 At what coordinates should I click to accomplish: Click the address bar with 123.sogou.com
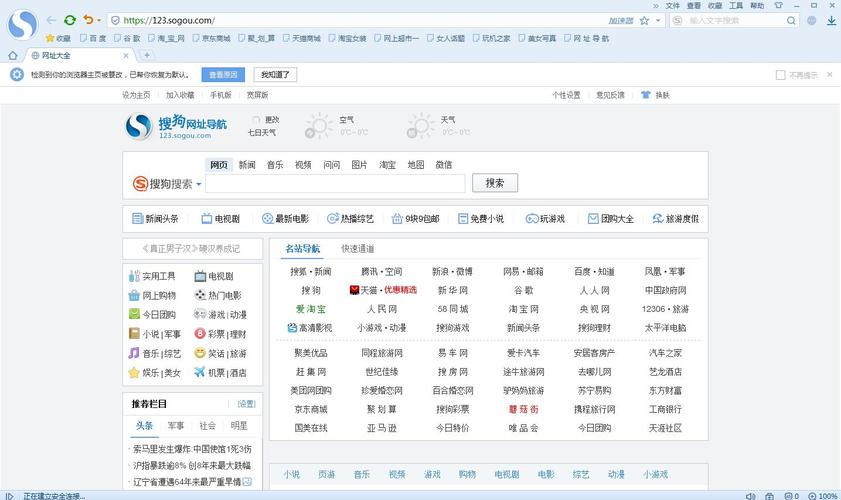[x=354, y=20]
